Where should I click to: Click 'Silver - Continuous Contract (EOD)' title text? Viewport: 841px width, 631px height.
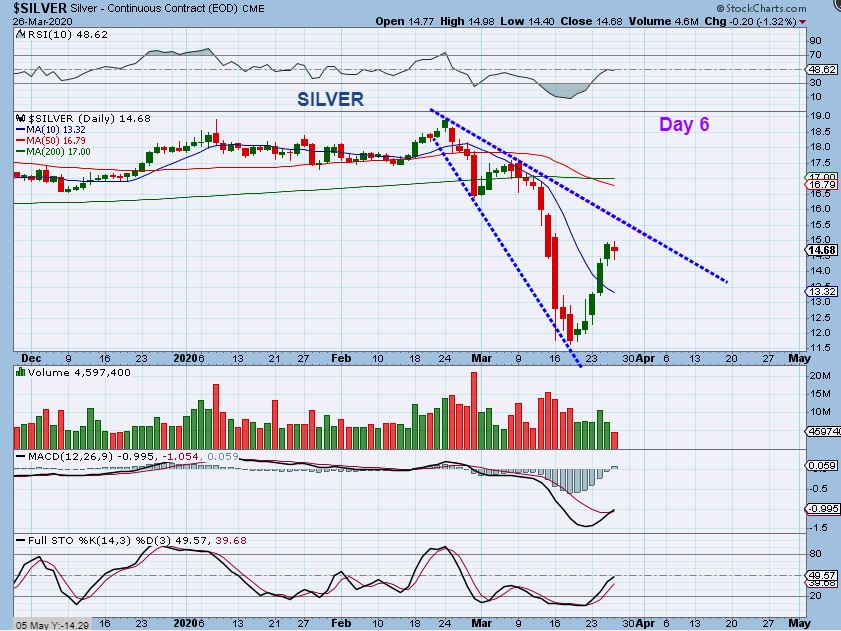[x=155, y=9]
